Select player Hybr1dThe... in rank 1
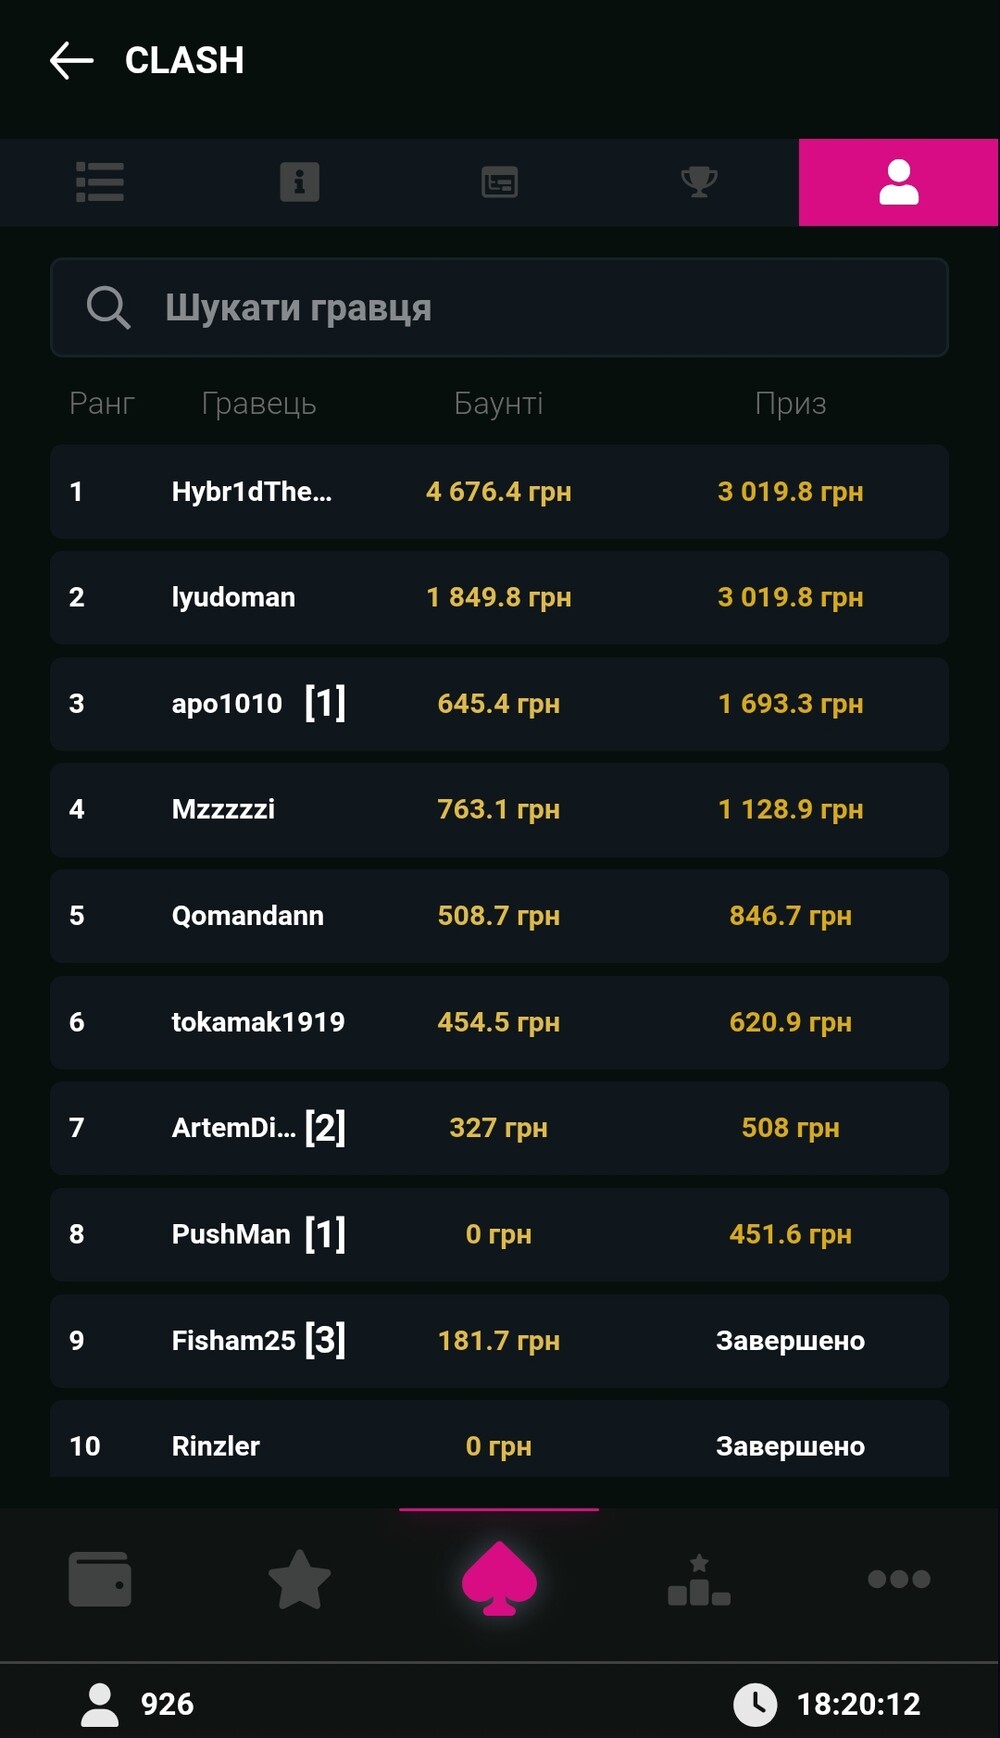 252,492
